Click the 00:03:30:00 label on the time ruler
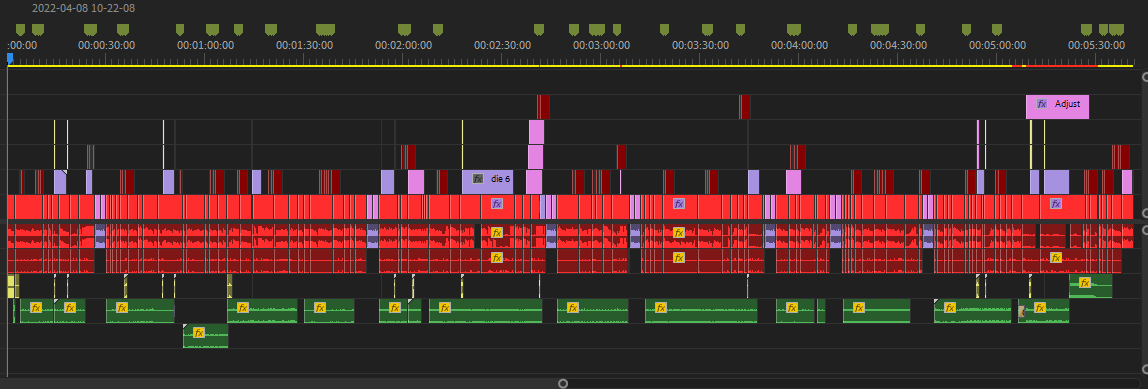 (x=701, y=45)
